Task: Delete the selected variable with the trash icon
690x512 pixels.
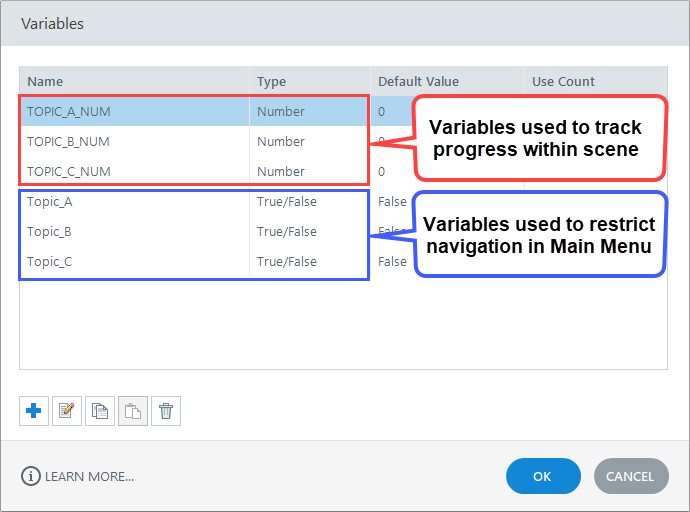Action: 166,411
